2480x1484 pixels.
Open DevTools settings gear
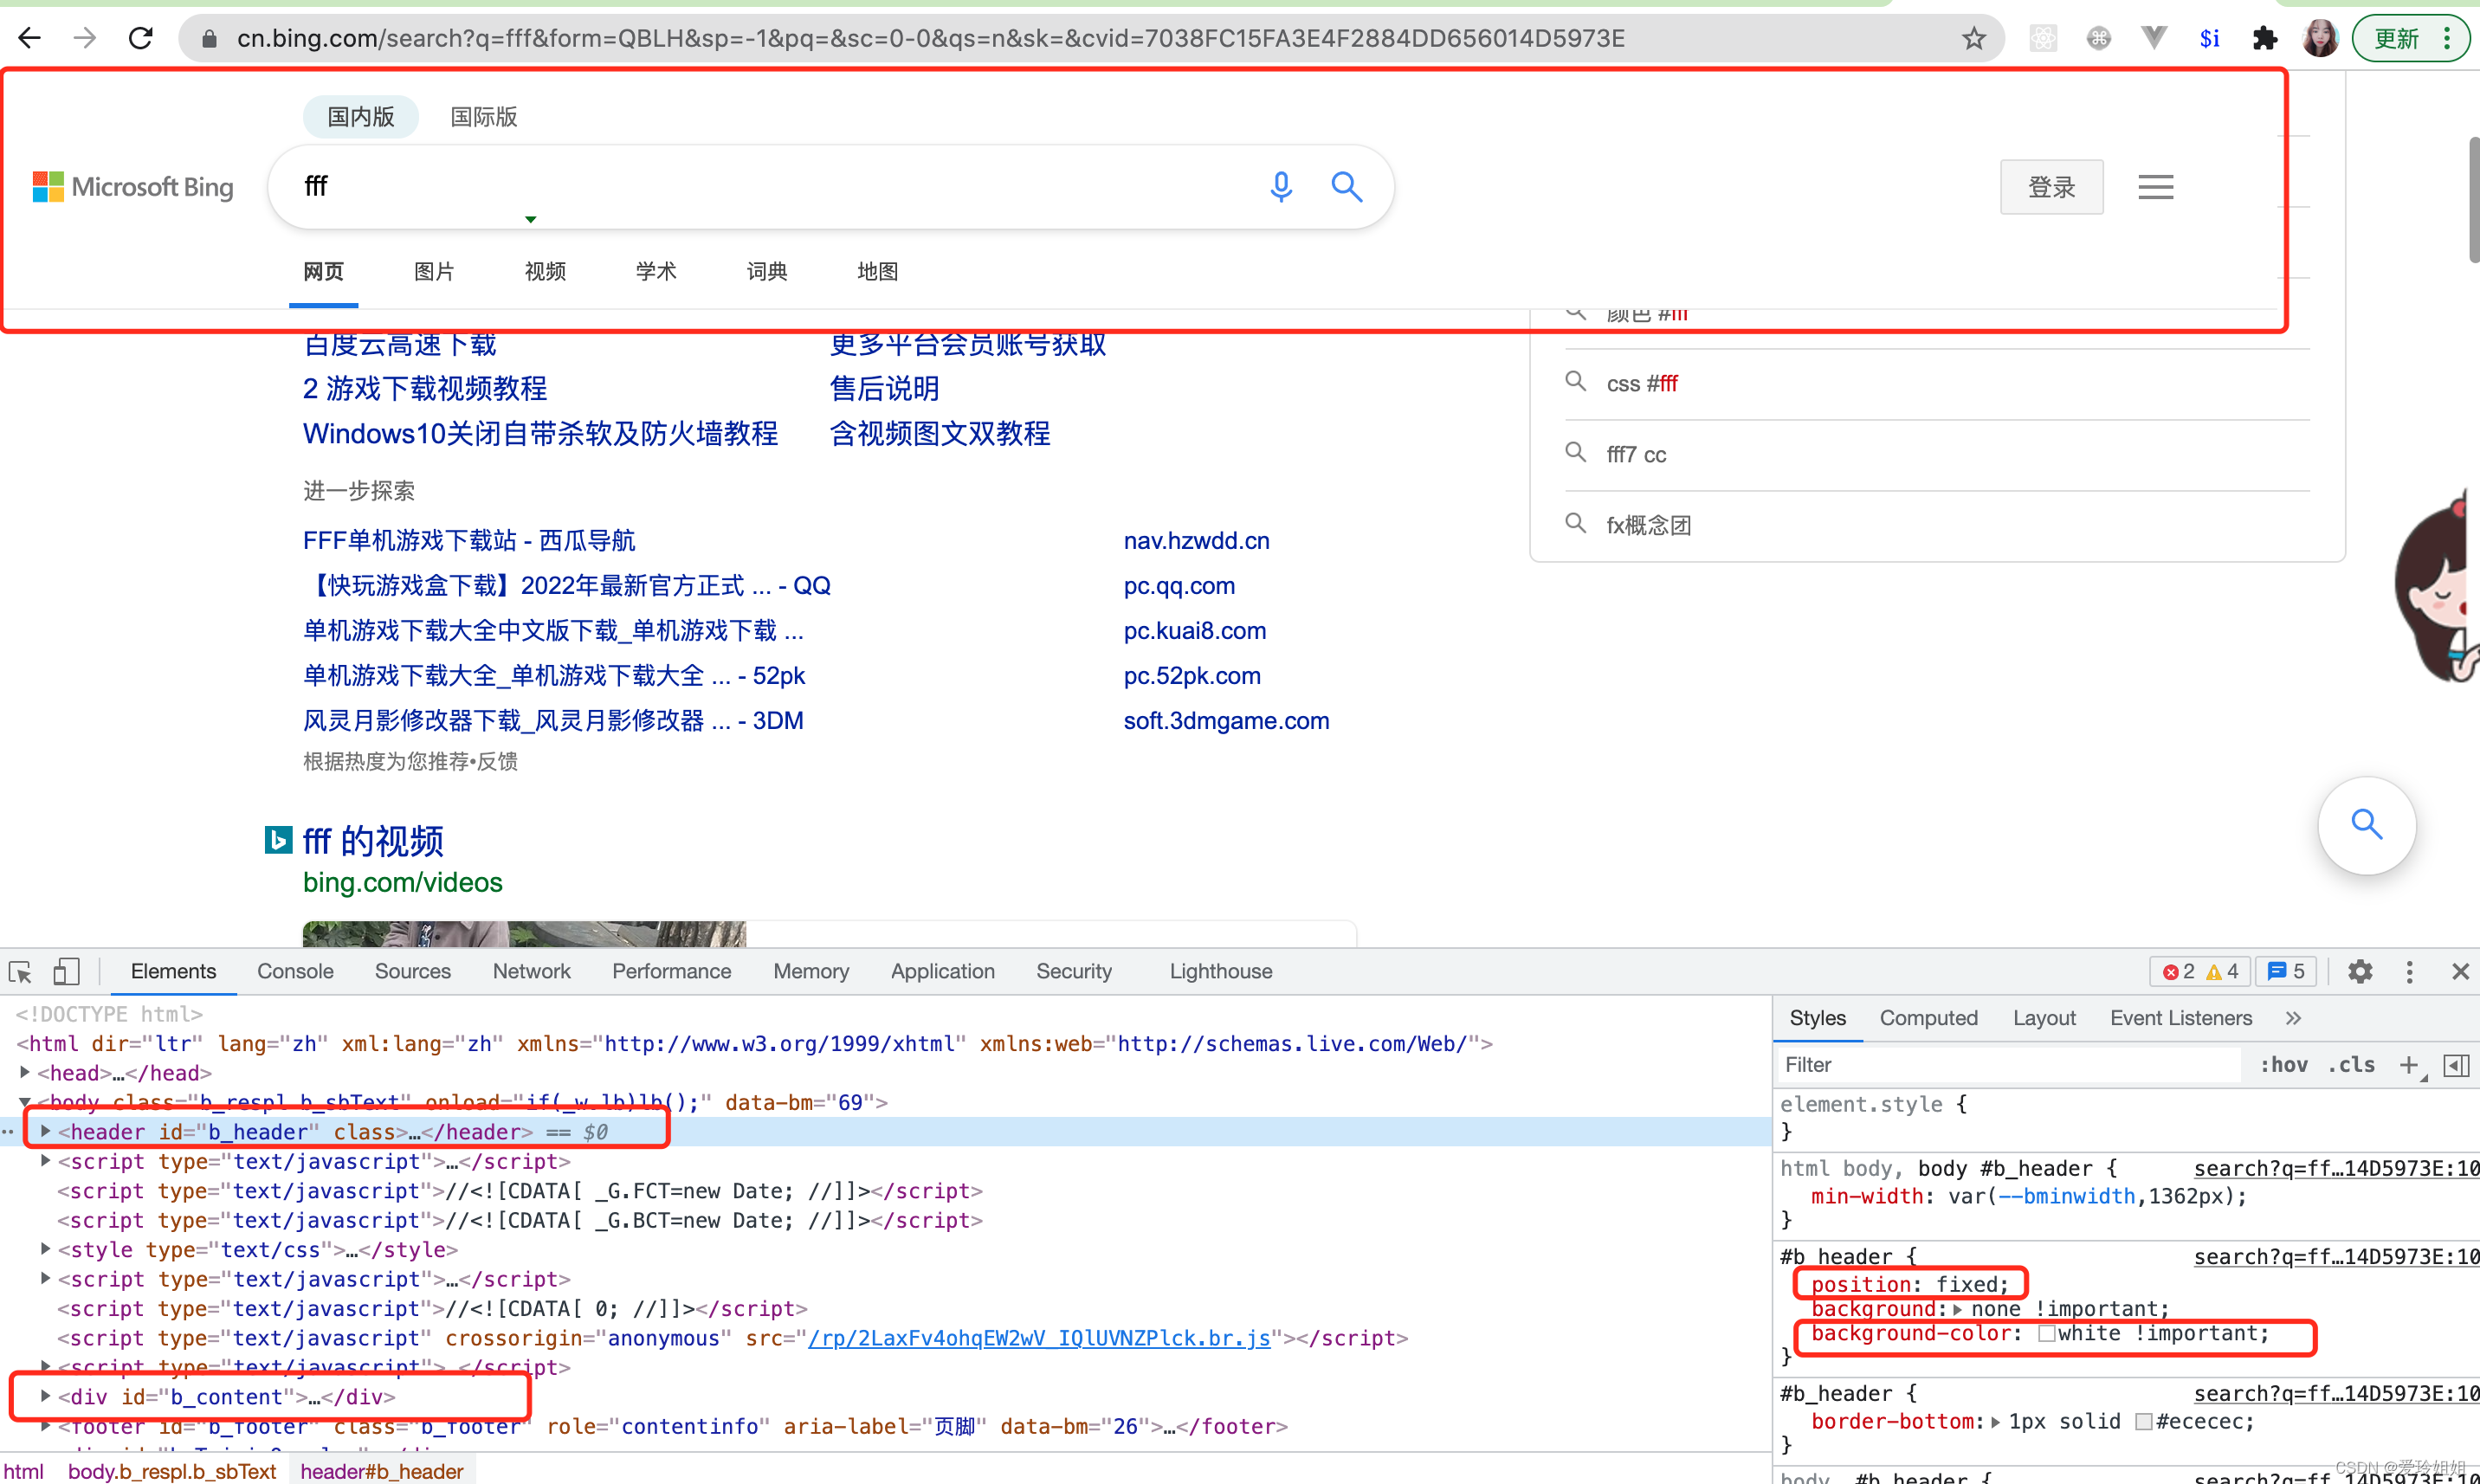2360,971
